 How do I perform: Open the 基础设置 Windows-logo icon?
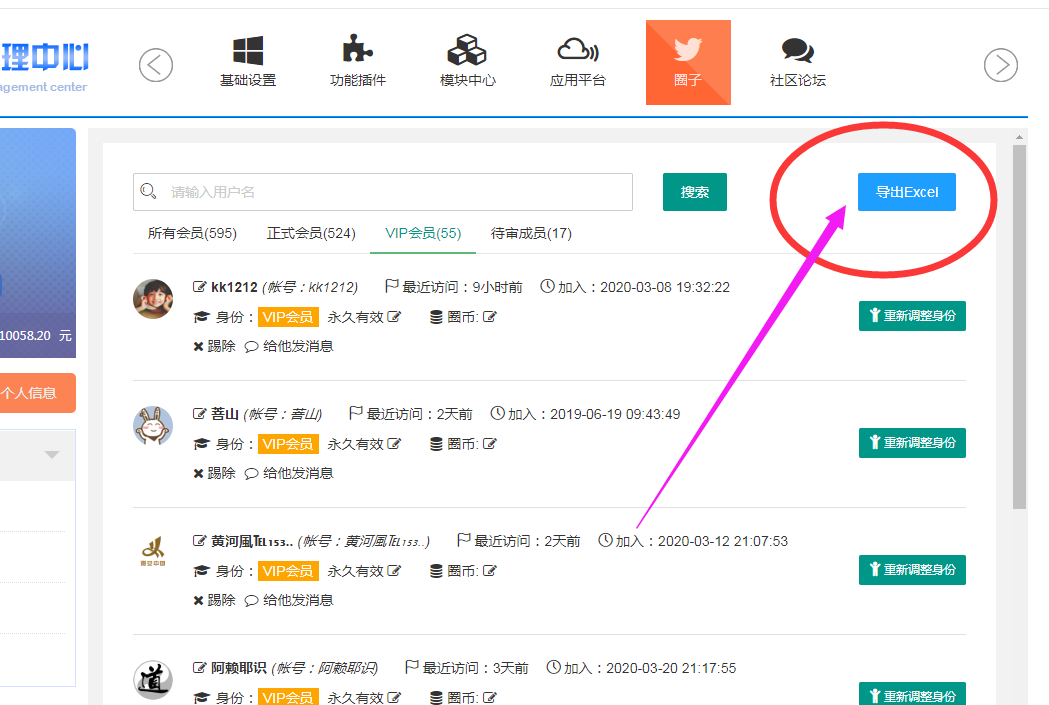(247, 51)
